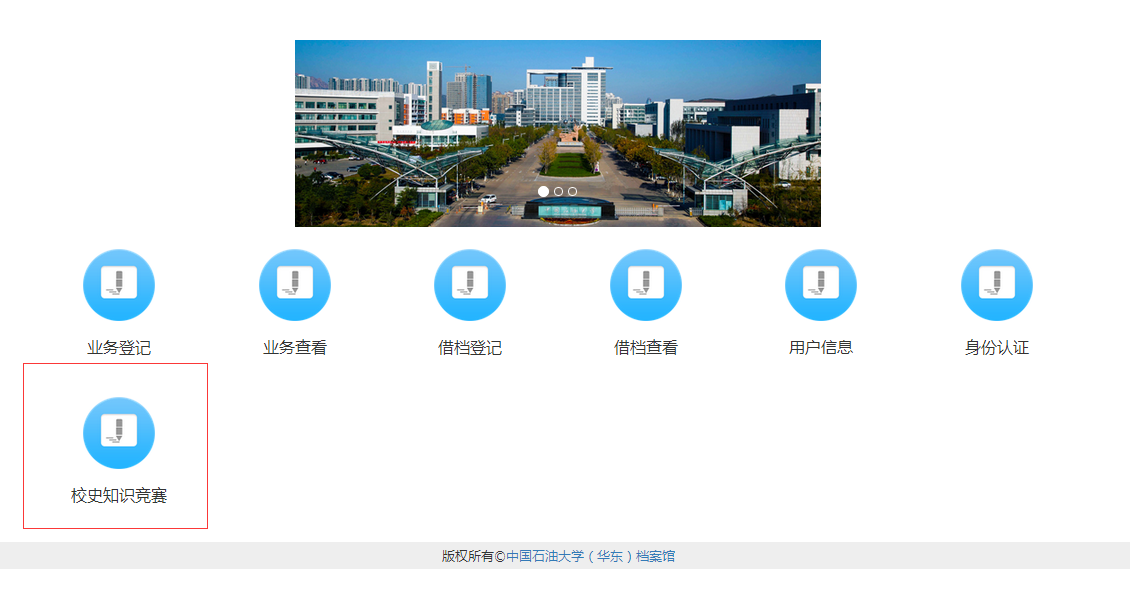
Task: Jump to the third carousel slide dot
Action: tap(572, 191)
